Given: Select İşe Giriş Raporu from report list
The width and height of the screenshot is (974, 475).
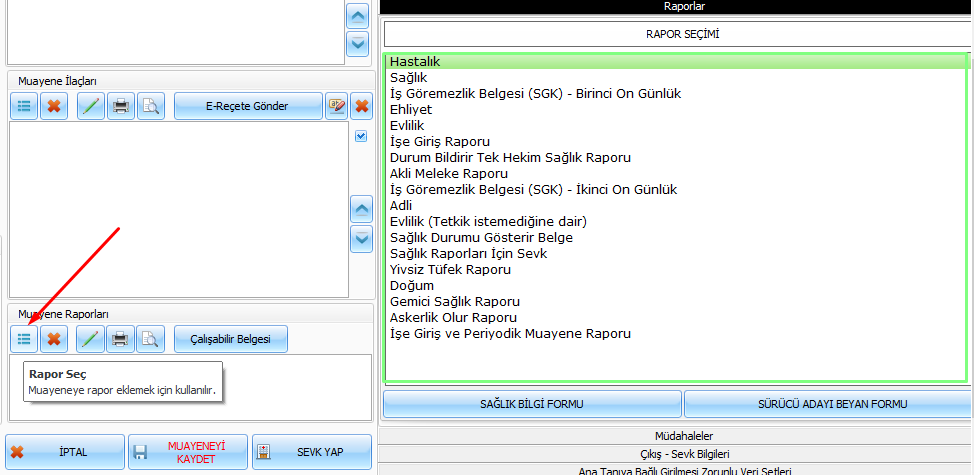Looking at the screenshot, I should 439,142.
